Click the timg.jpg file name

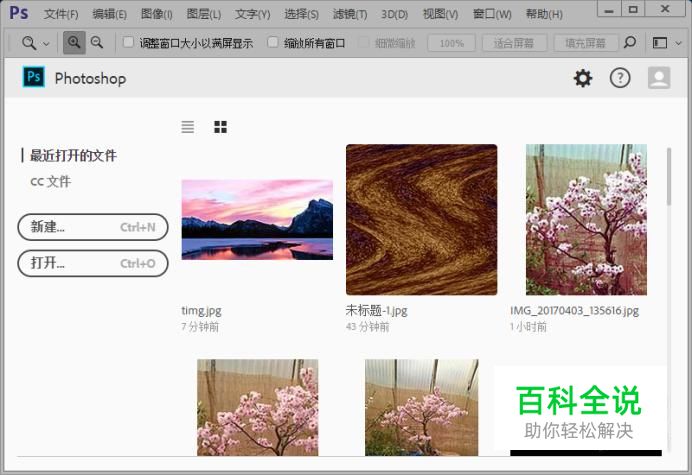click(201, 311)
